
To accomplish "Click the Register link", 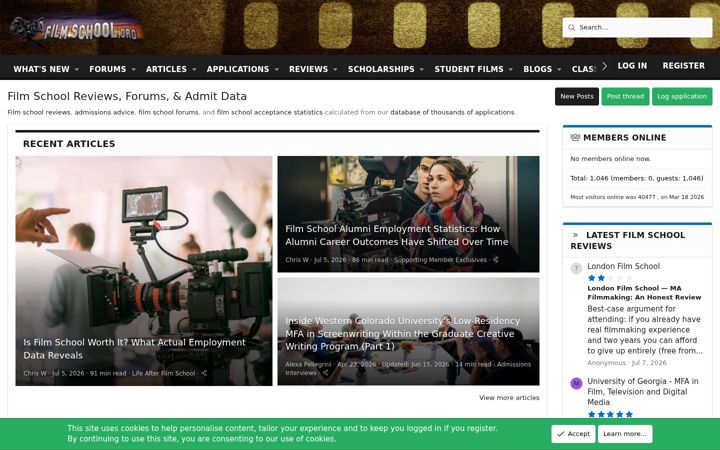I will pos(683,66).
